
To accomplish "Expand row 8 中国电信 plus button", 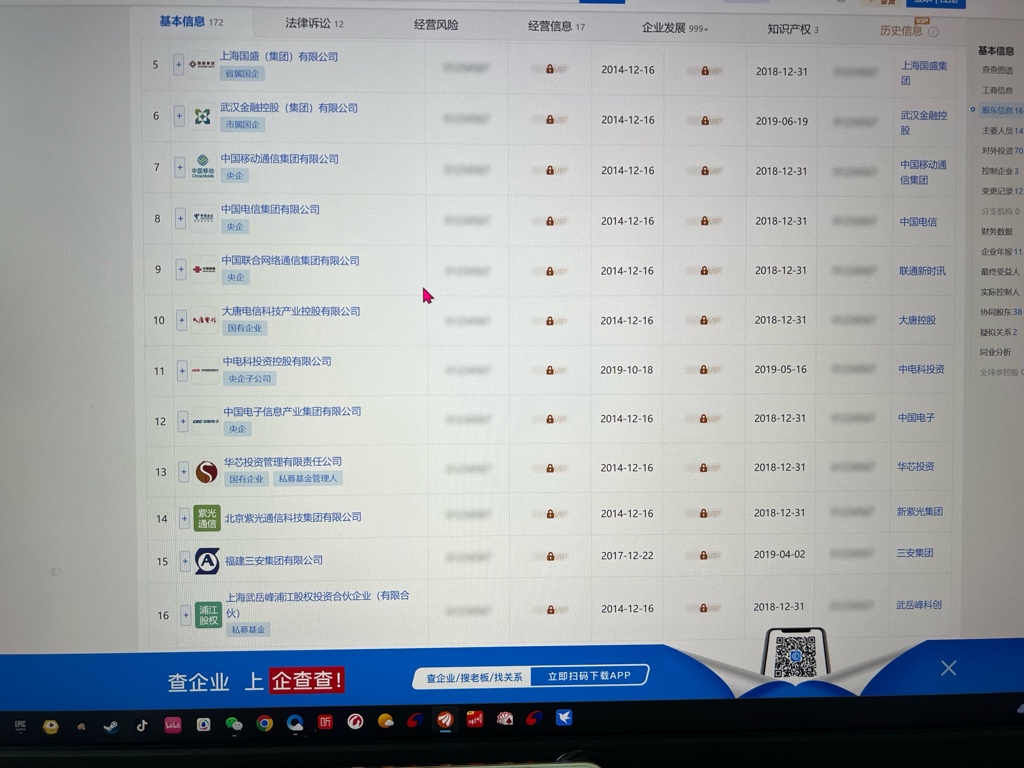I will pos(180,218).
